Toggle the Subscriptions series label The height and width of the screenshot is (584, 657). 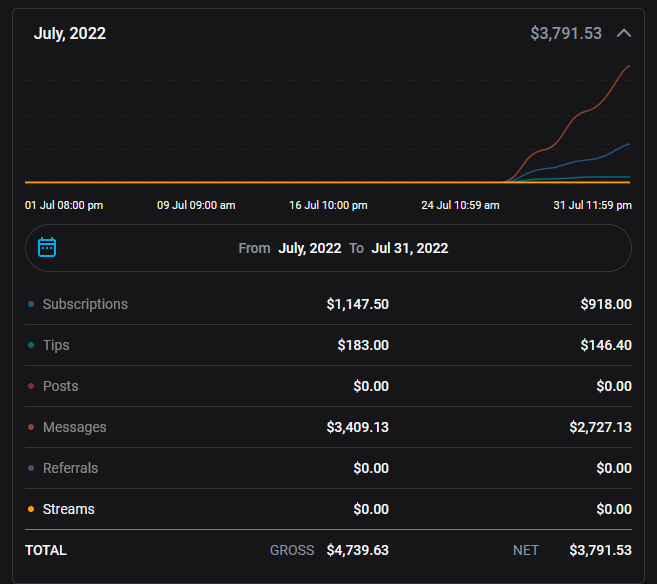point(85,304)
